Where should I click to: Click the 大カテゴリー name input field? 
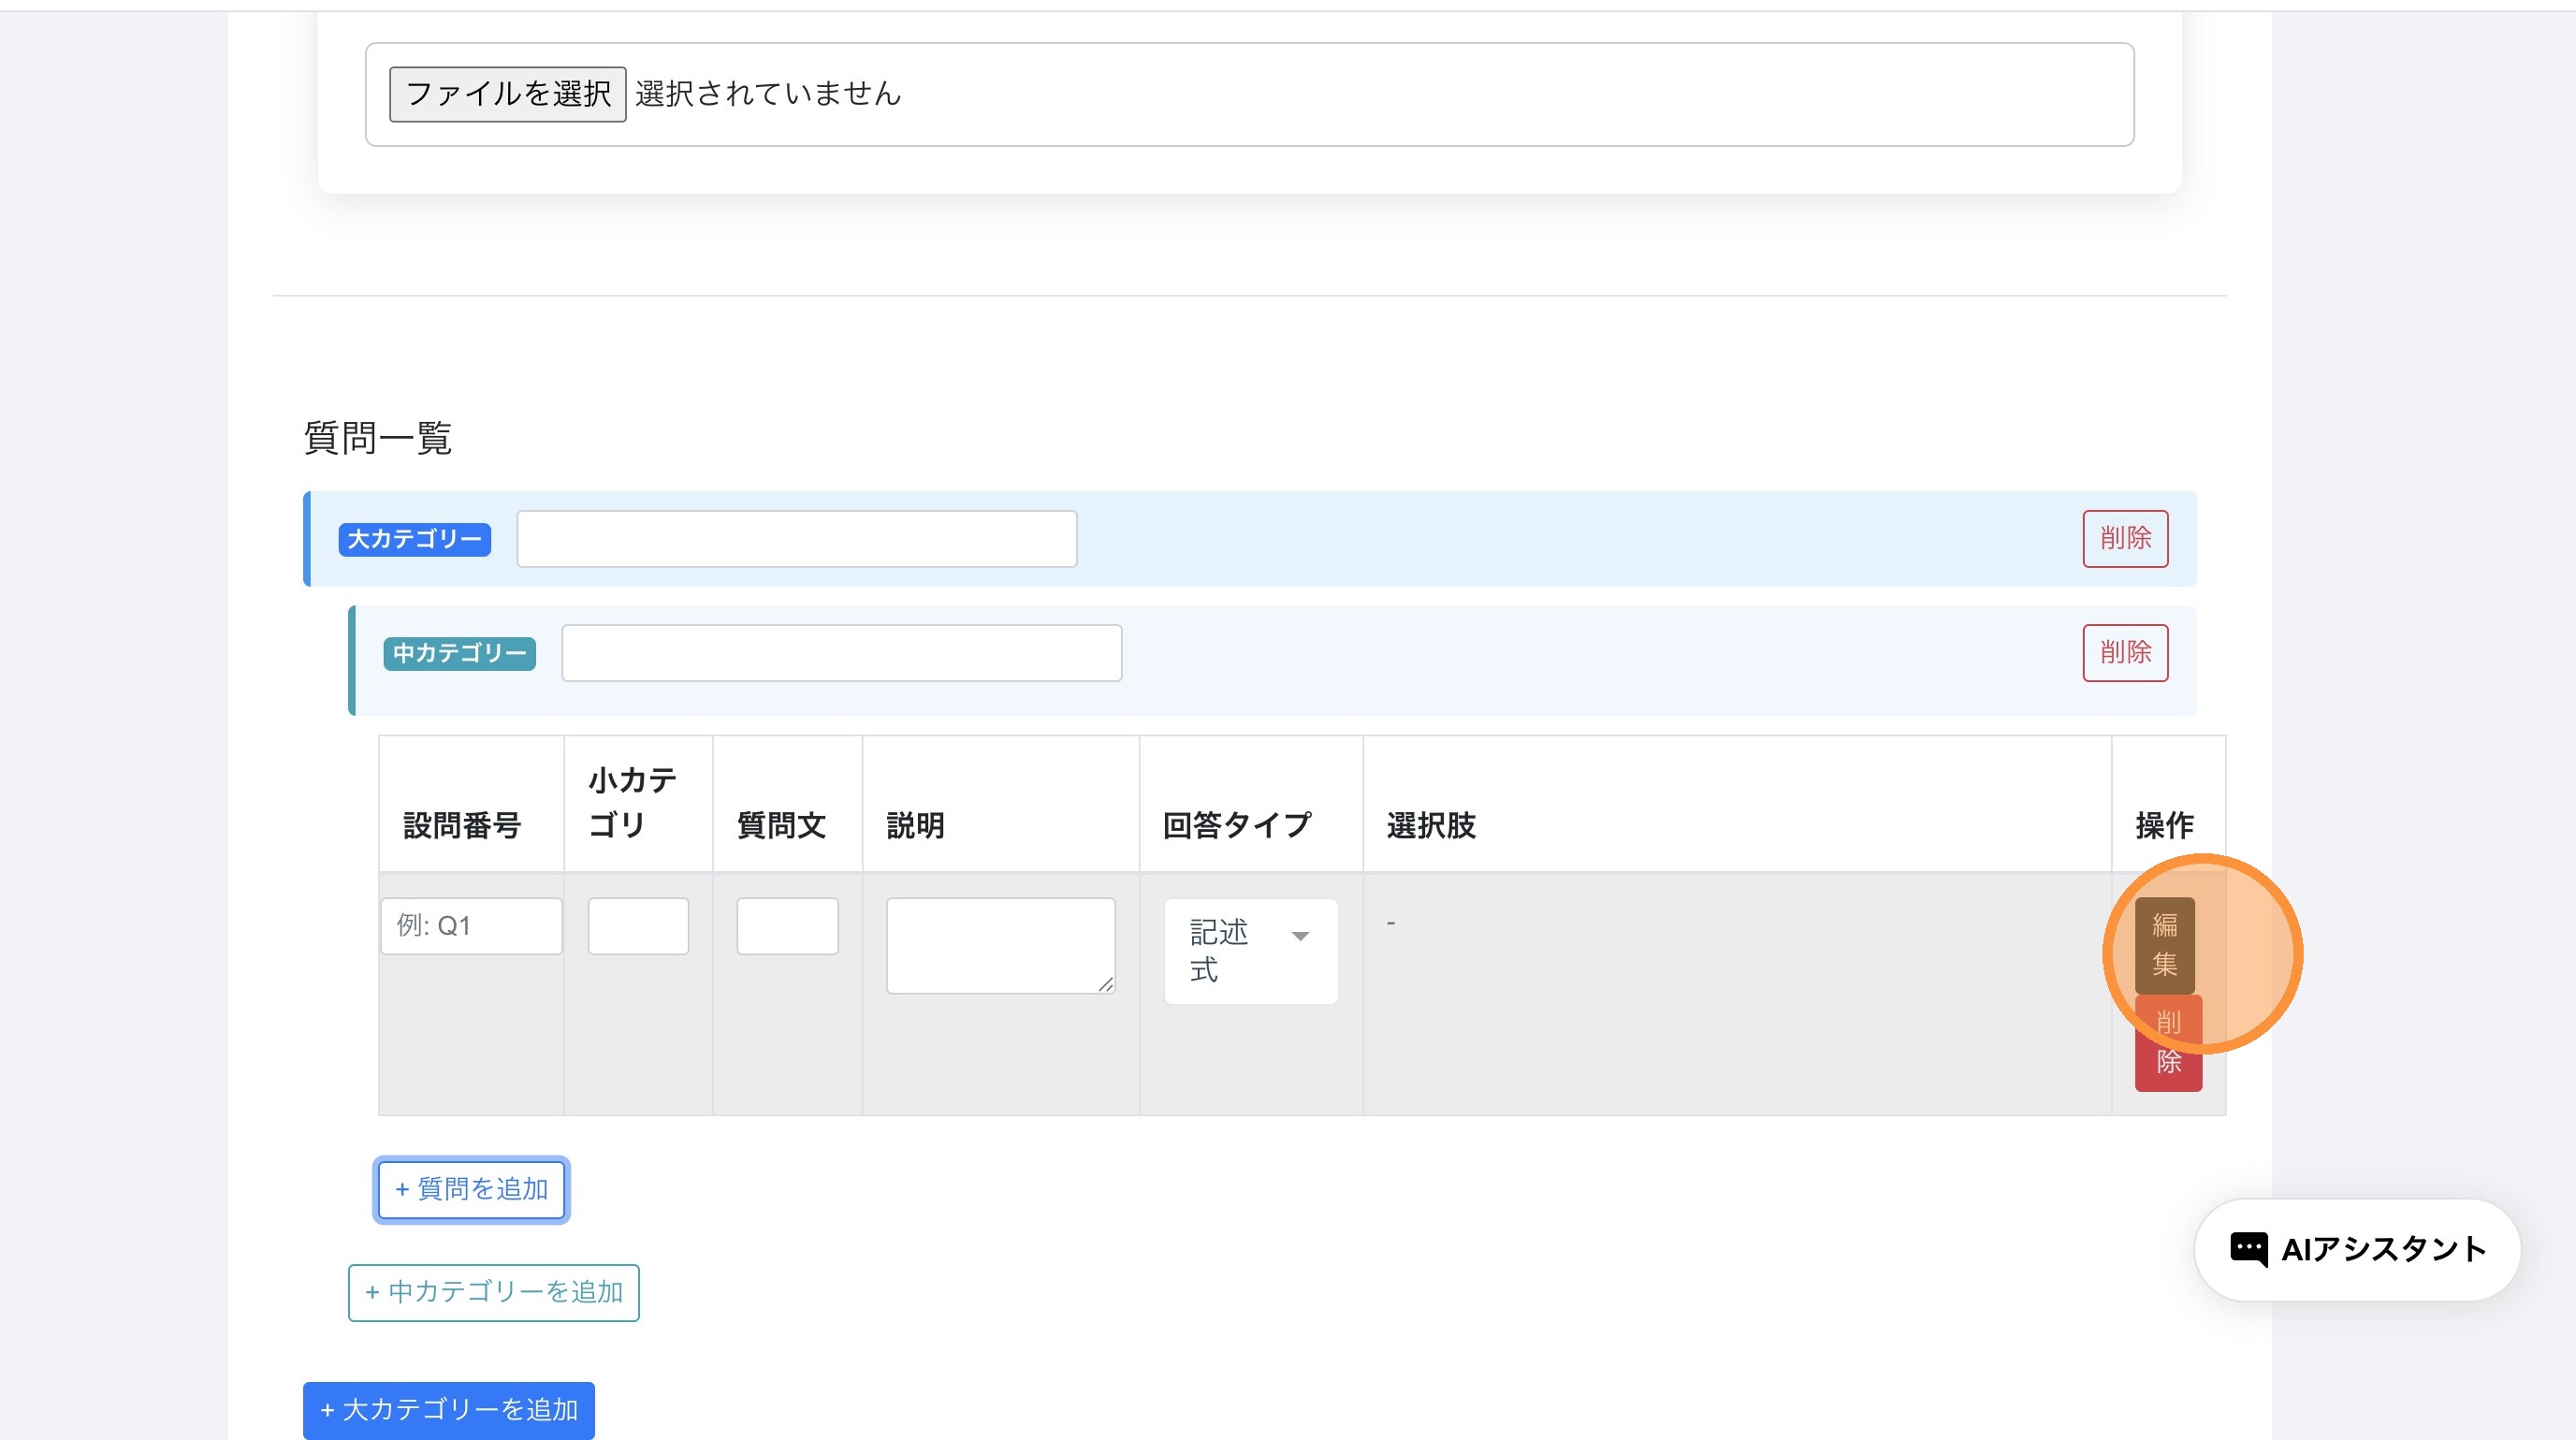click(x=796, y=539)
